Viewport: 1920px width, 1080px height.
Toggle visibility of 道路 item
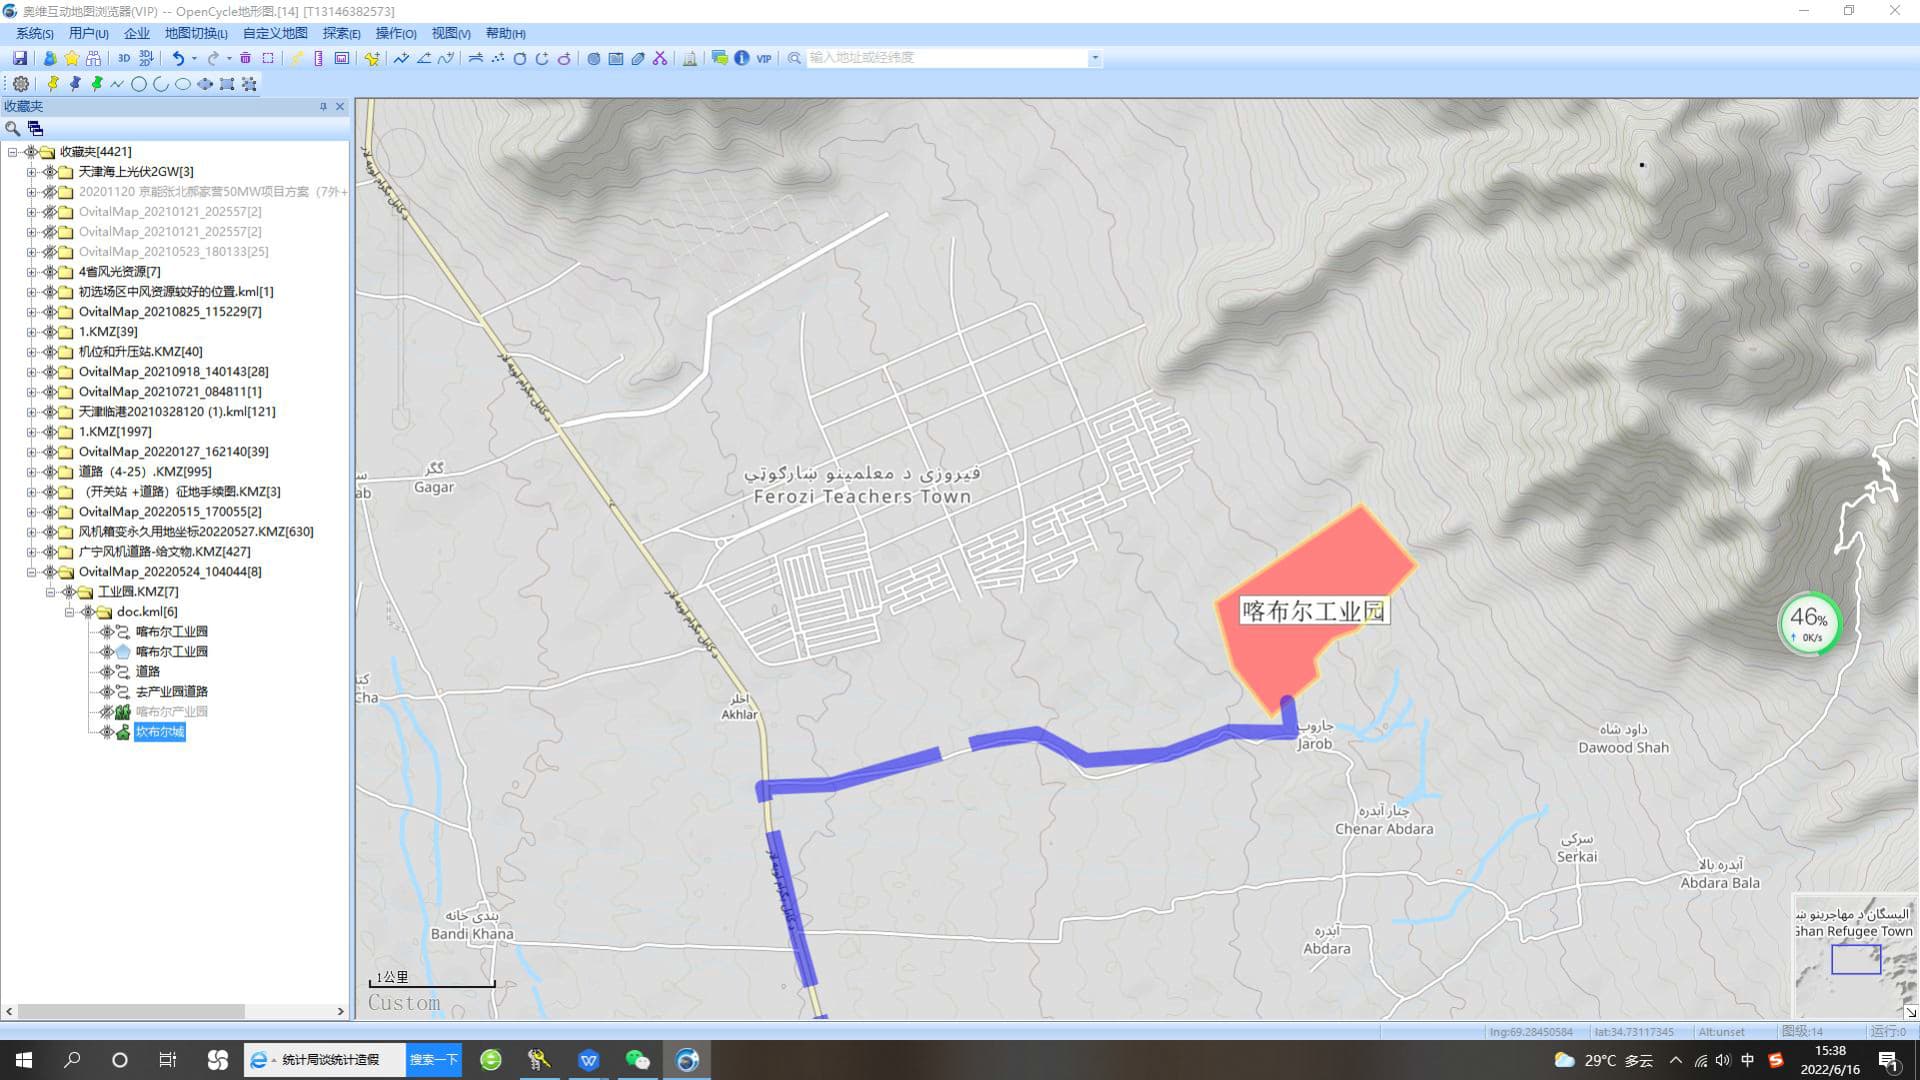point(107,672)
